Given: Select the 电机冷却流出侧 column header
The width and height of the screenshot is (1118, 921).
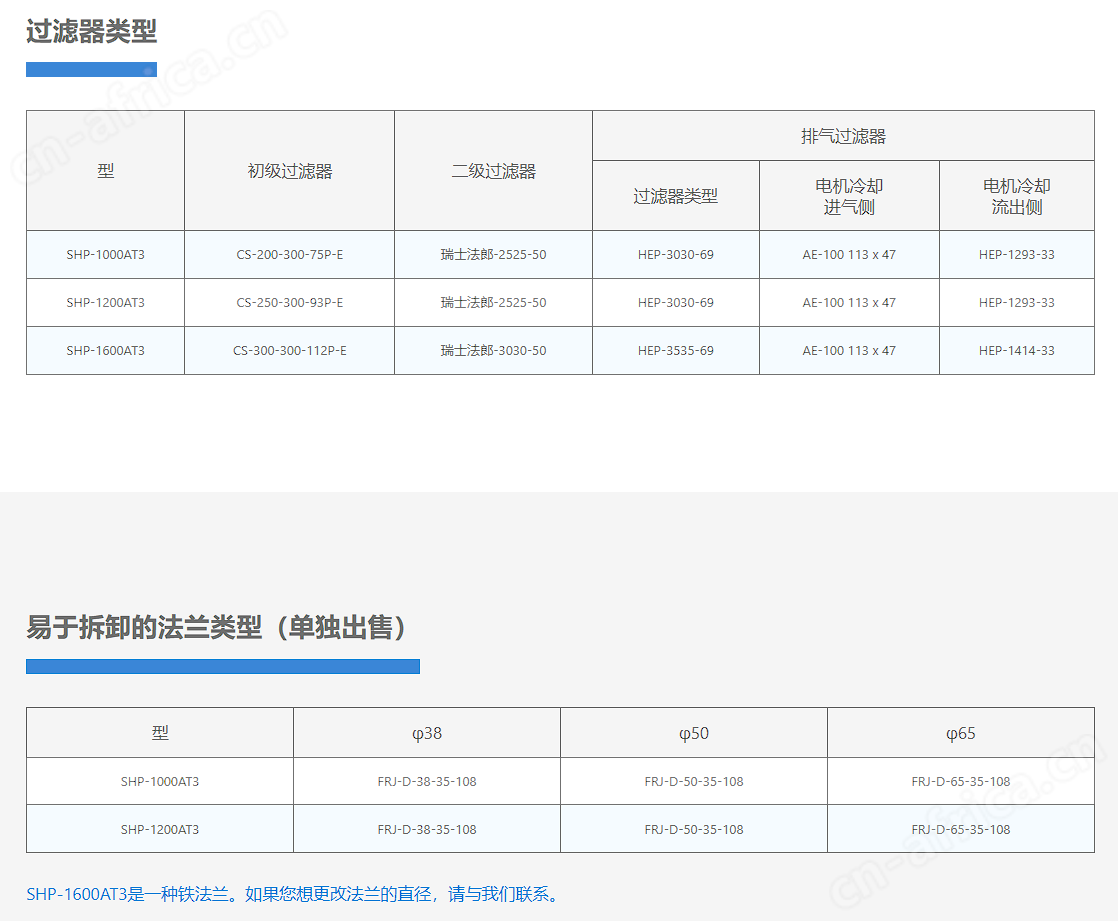Looking at the screenshot, I should [1017, 196].
